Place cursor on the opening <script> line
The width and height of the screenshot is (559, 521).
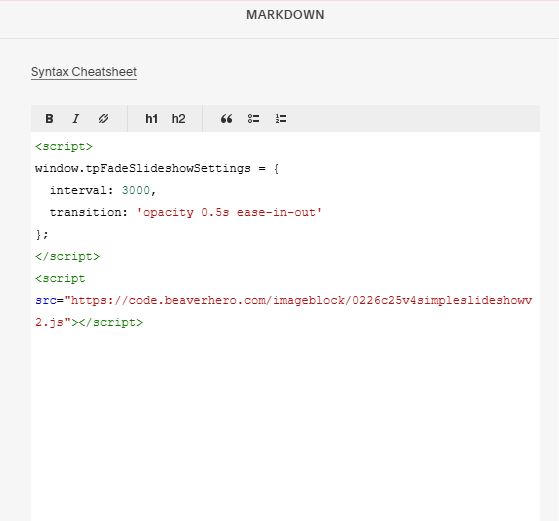[x=64, y=147]
